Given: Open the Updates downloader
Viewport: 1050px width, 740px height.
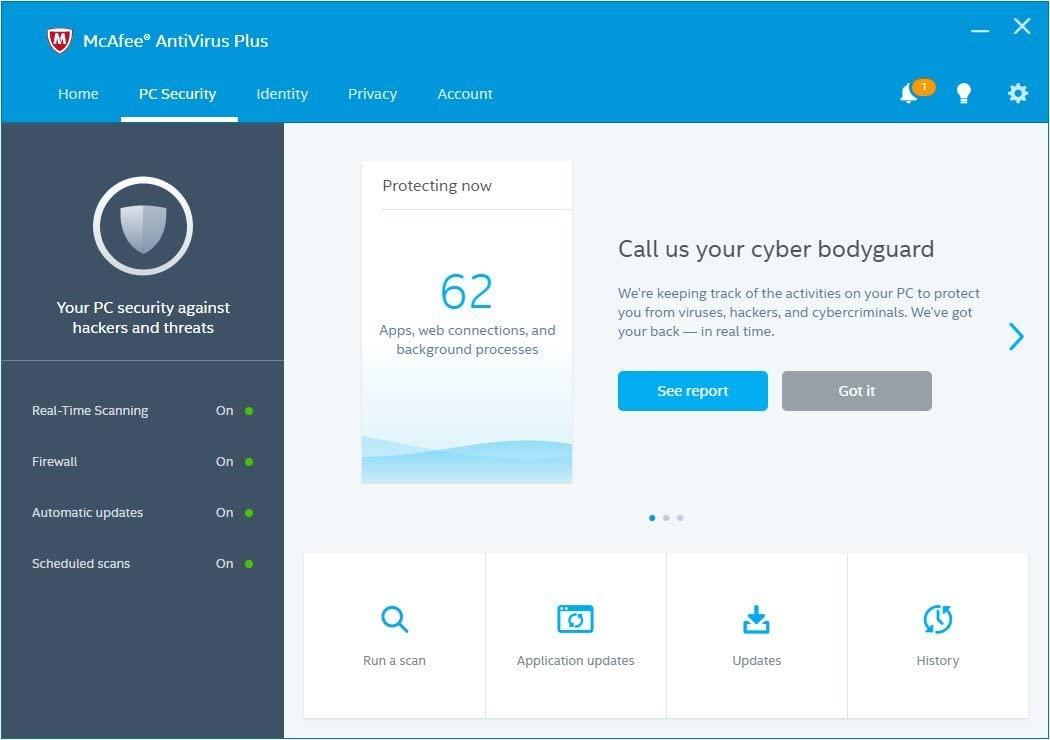Looking at the screenshot, I should [x=756, y=632].
